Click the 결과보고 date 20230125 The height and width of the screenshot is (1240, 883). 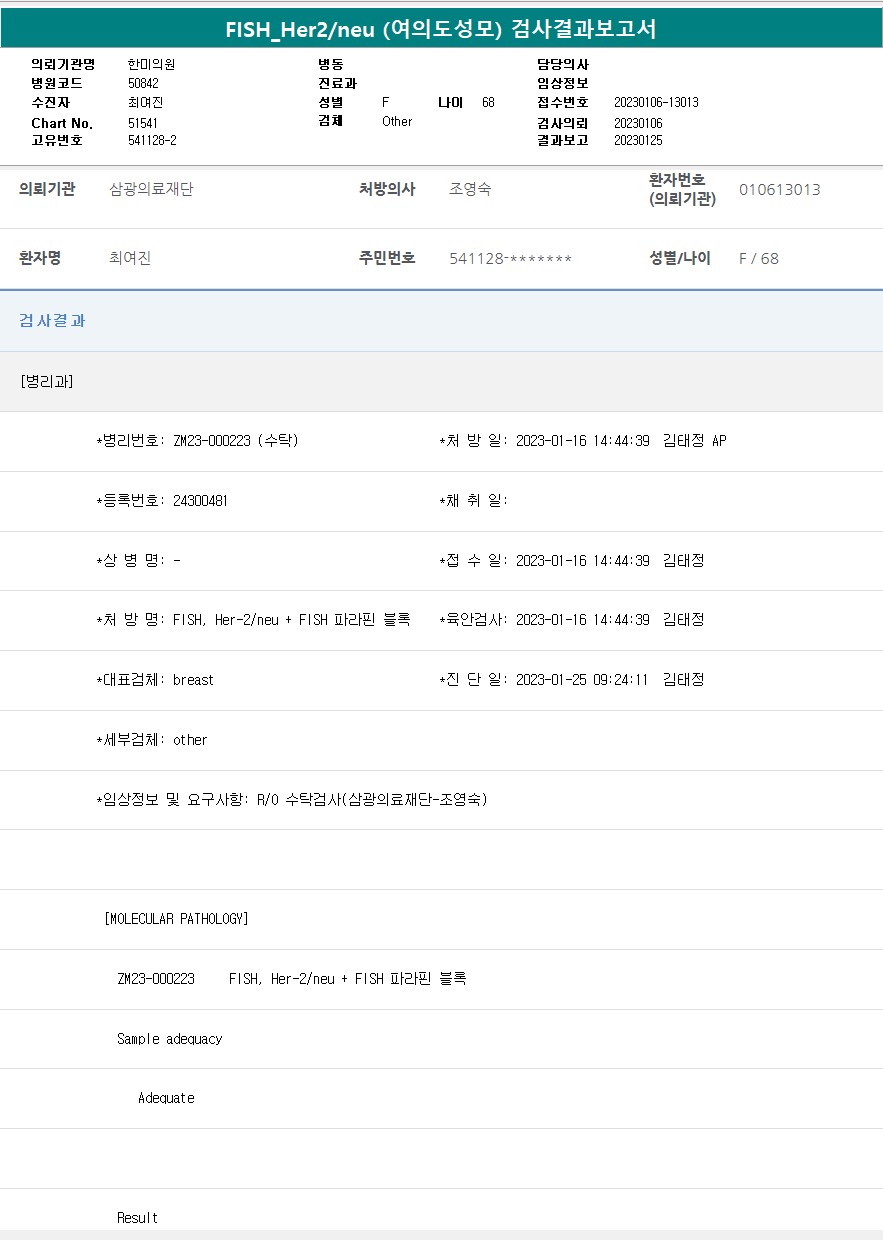pos(637,141)
